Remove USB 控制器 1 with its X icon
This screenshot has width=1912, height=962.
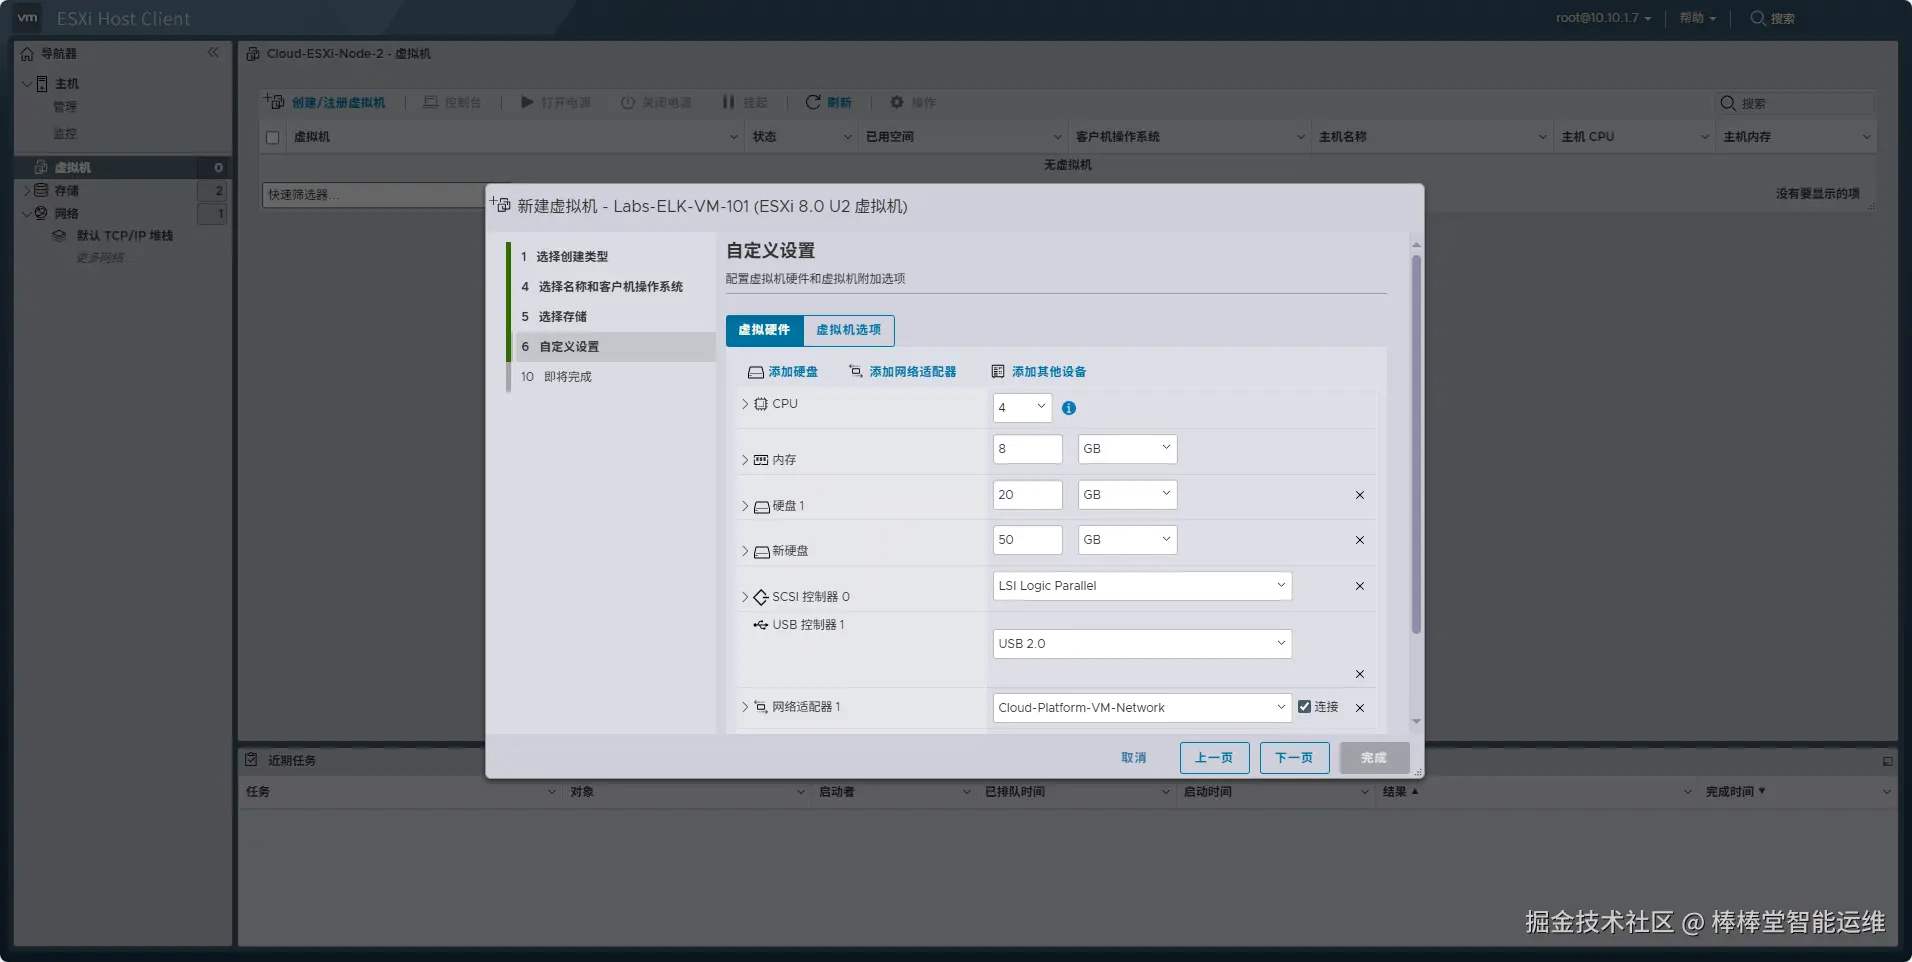[1360, 674]
